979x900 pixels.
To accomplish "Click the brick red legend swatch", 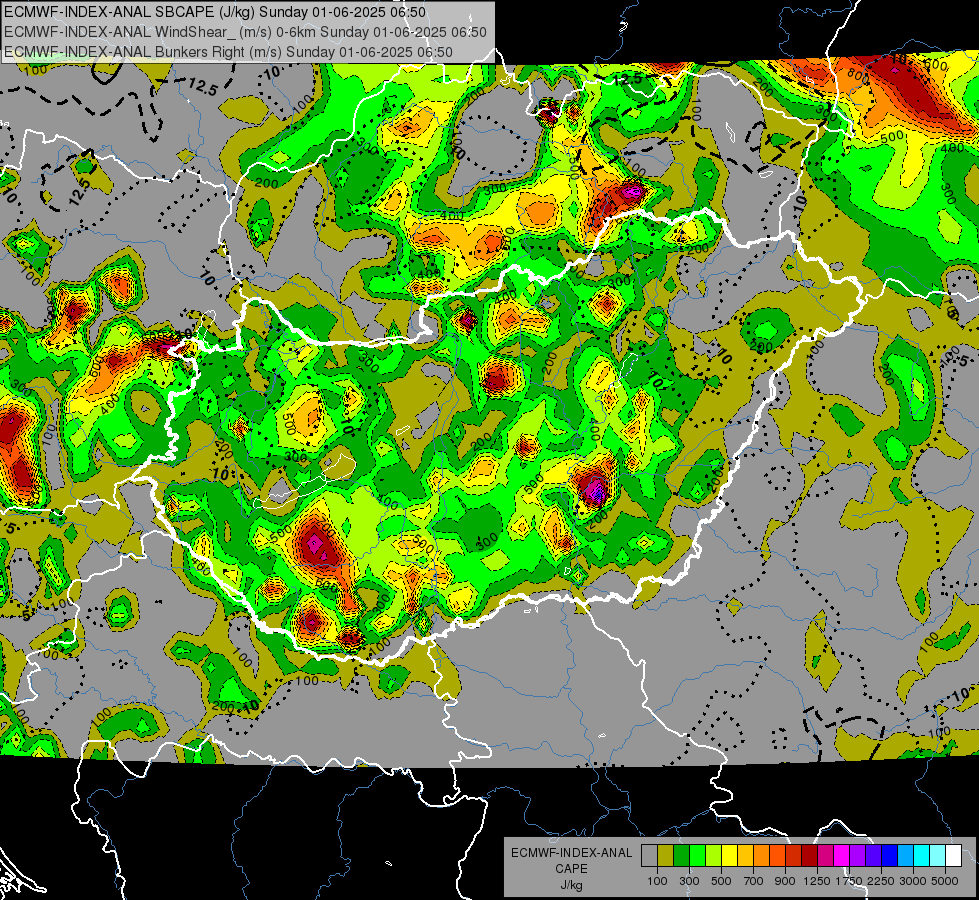I will (x=794, y=856).
